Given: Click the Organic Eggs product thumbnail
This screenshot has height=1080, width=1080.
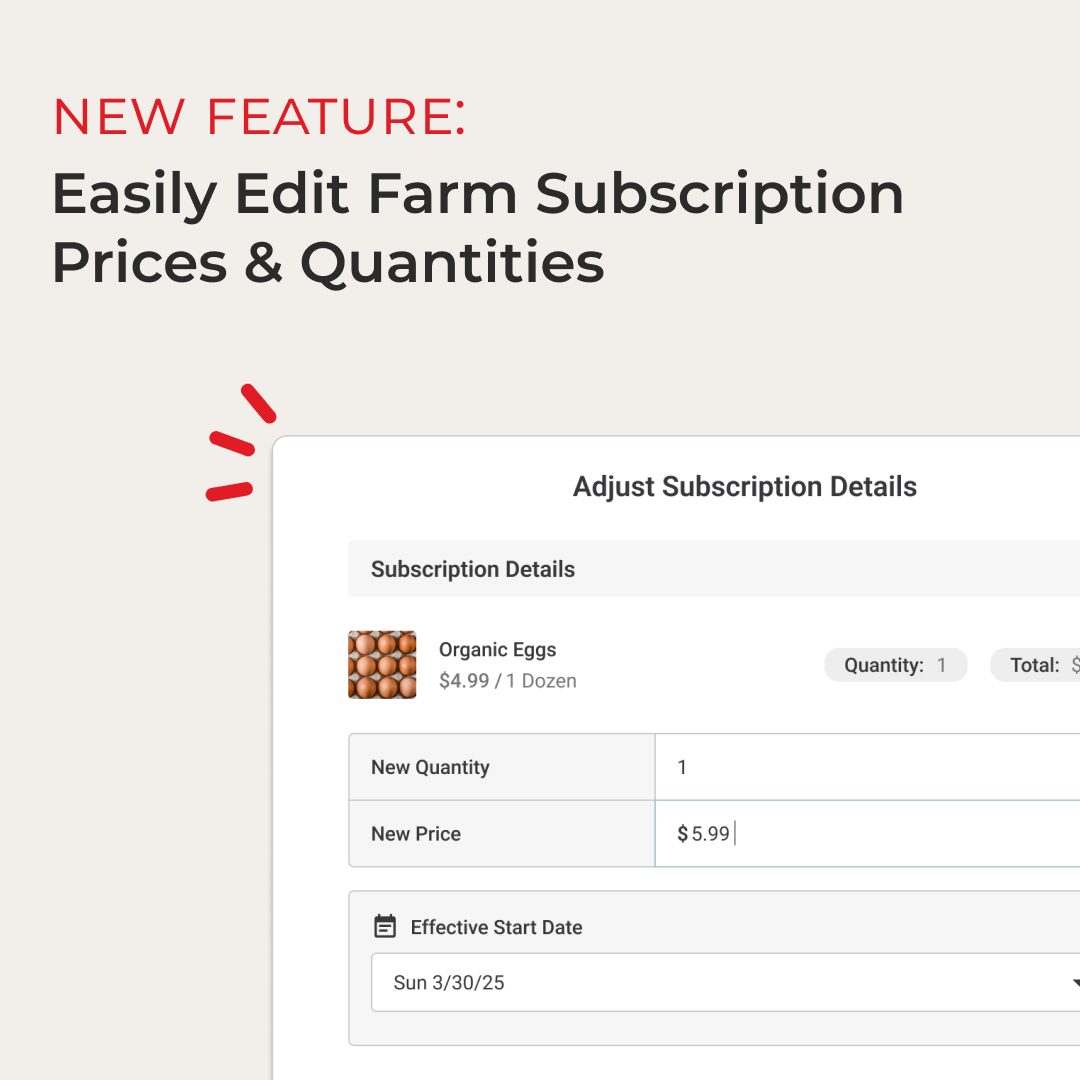Looking at the screenshot, I should pos(382,665).
